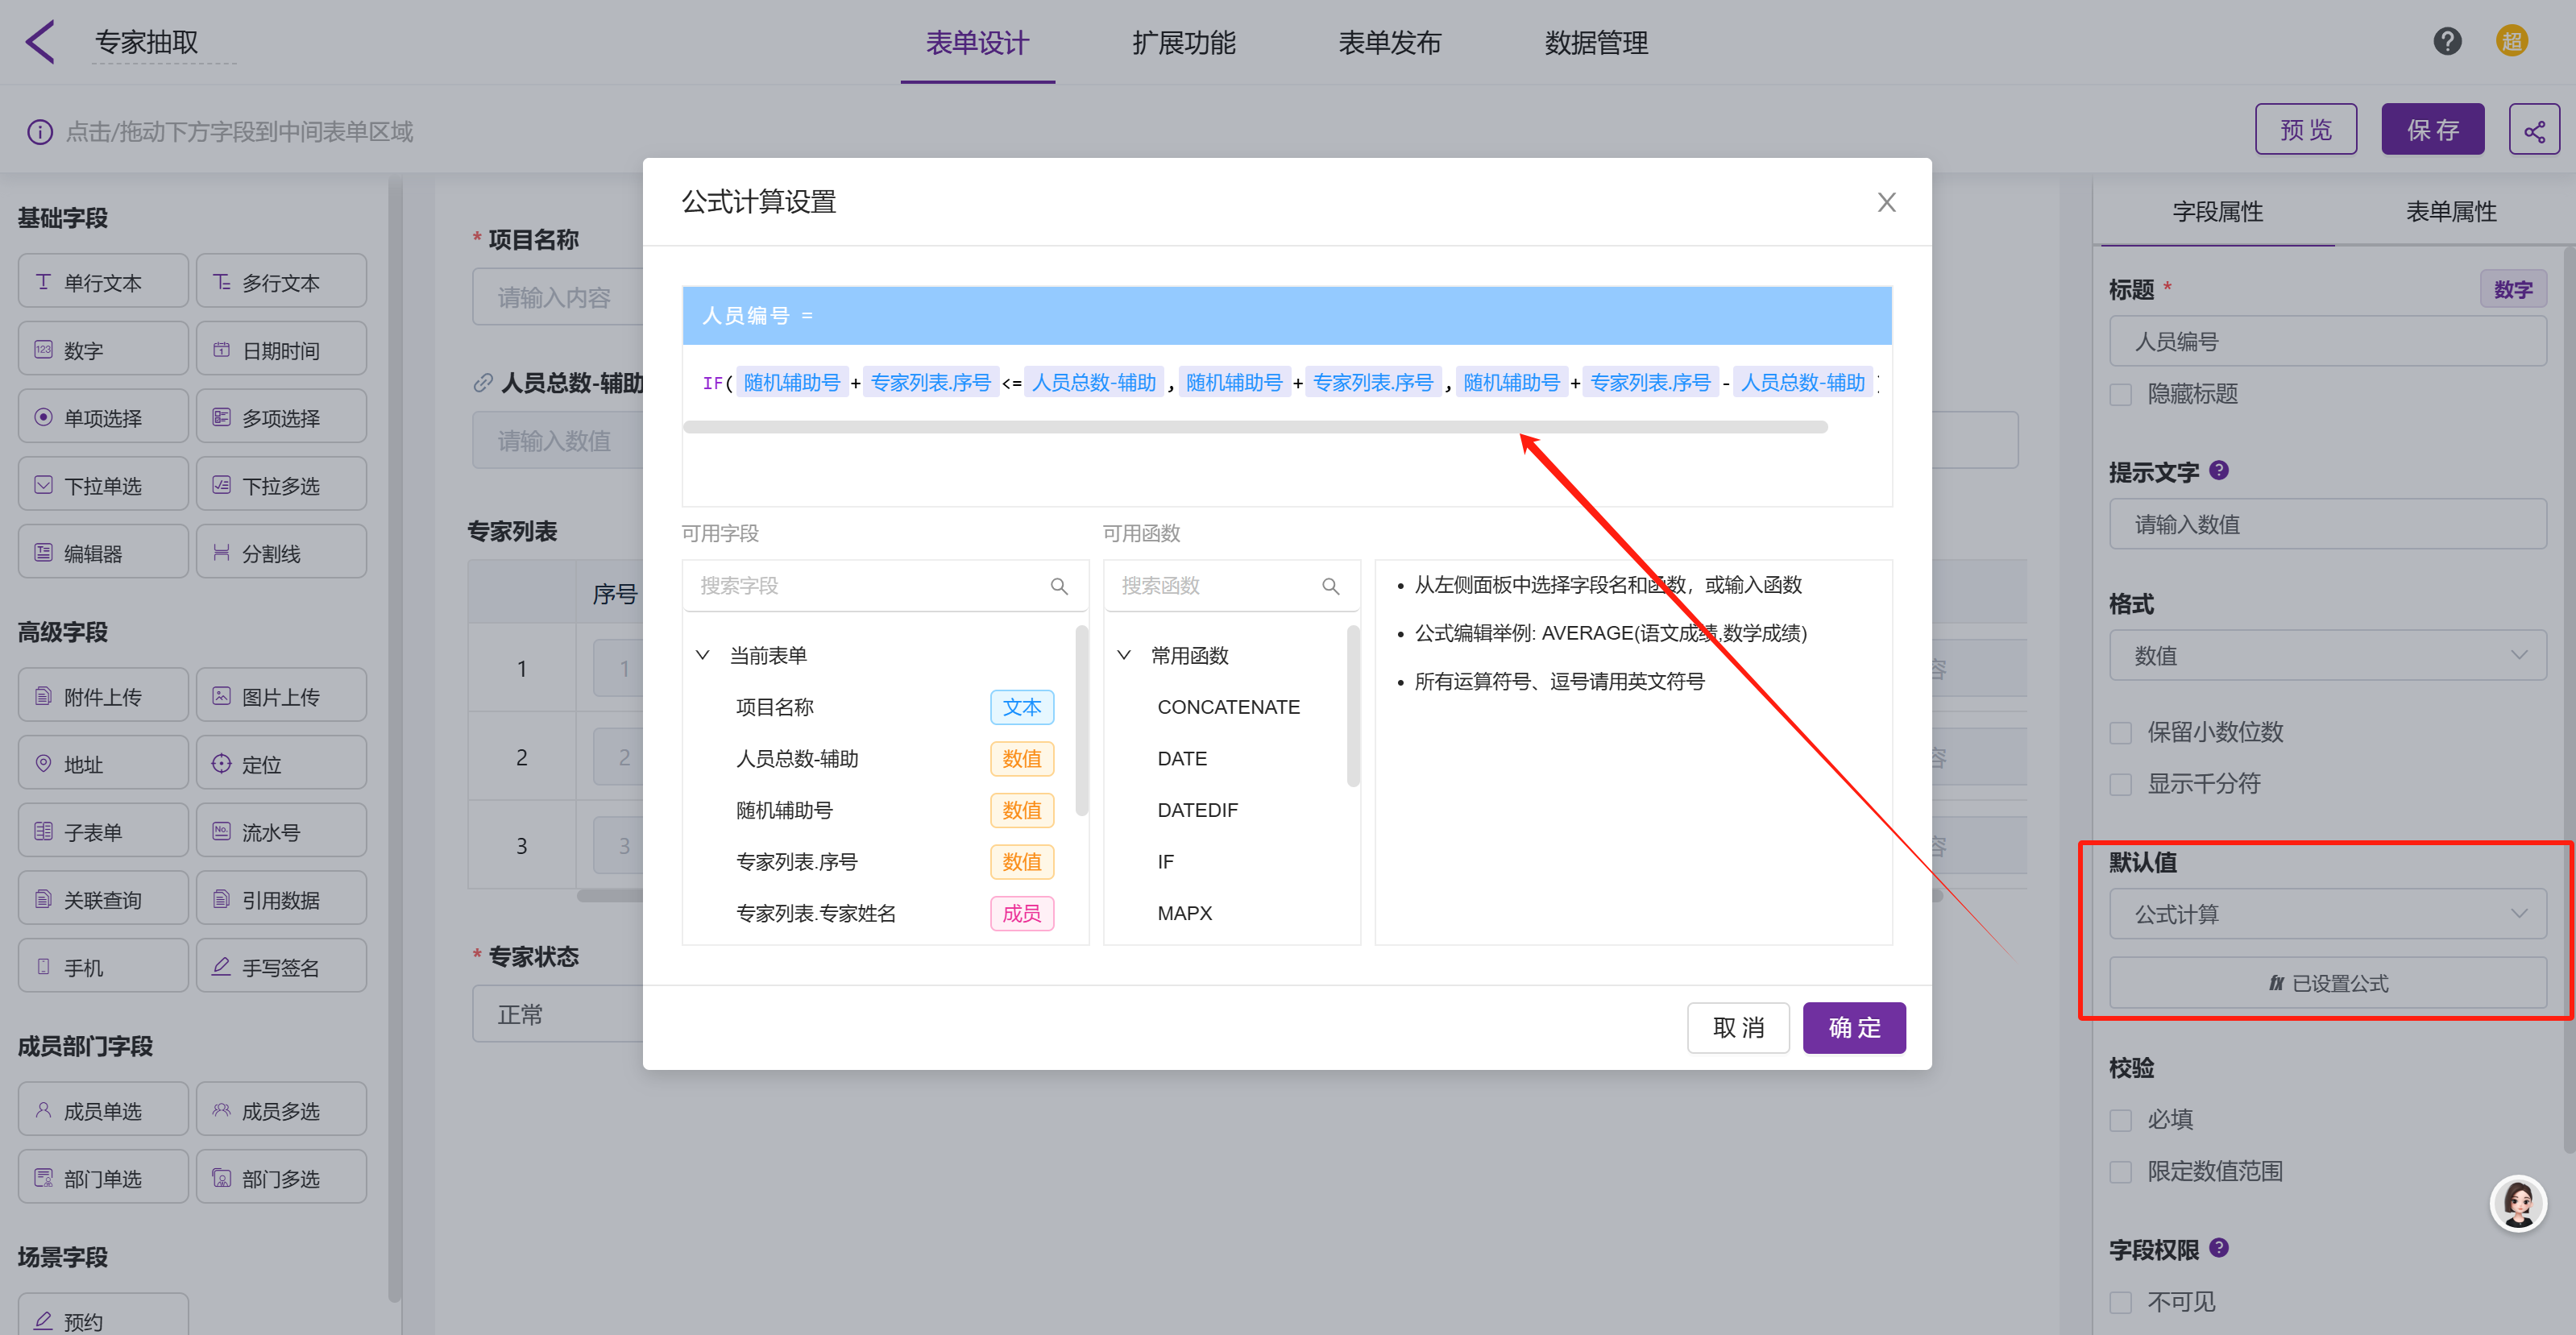Image resolution: width=2576 pixels, height=1335 pixels.
Task: Open the 默认值 公式计算 dropdown
Action: [x=2327, y=914]
